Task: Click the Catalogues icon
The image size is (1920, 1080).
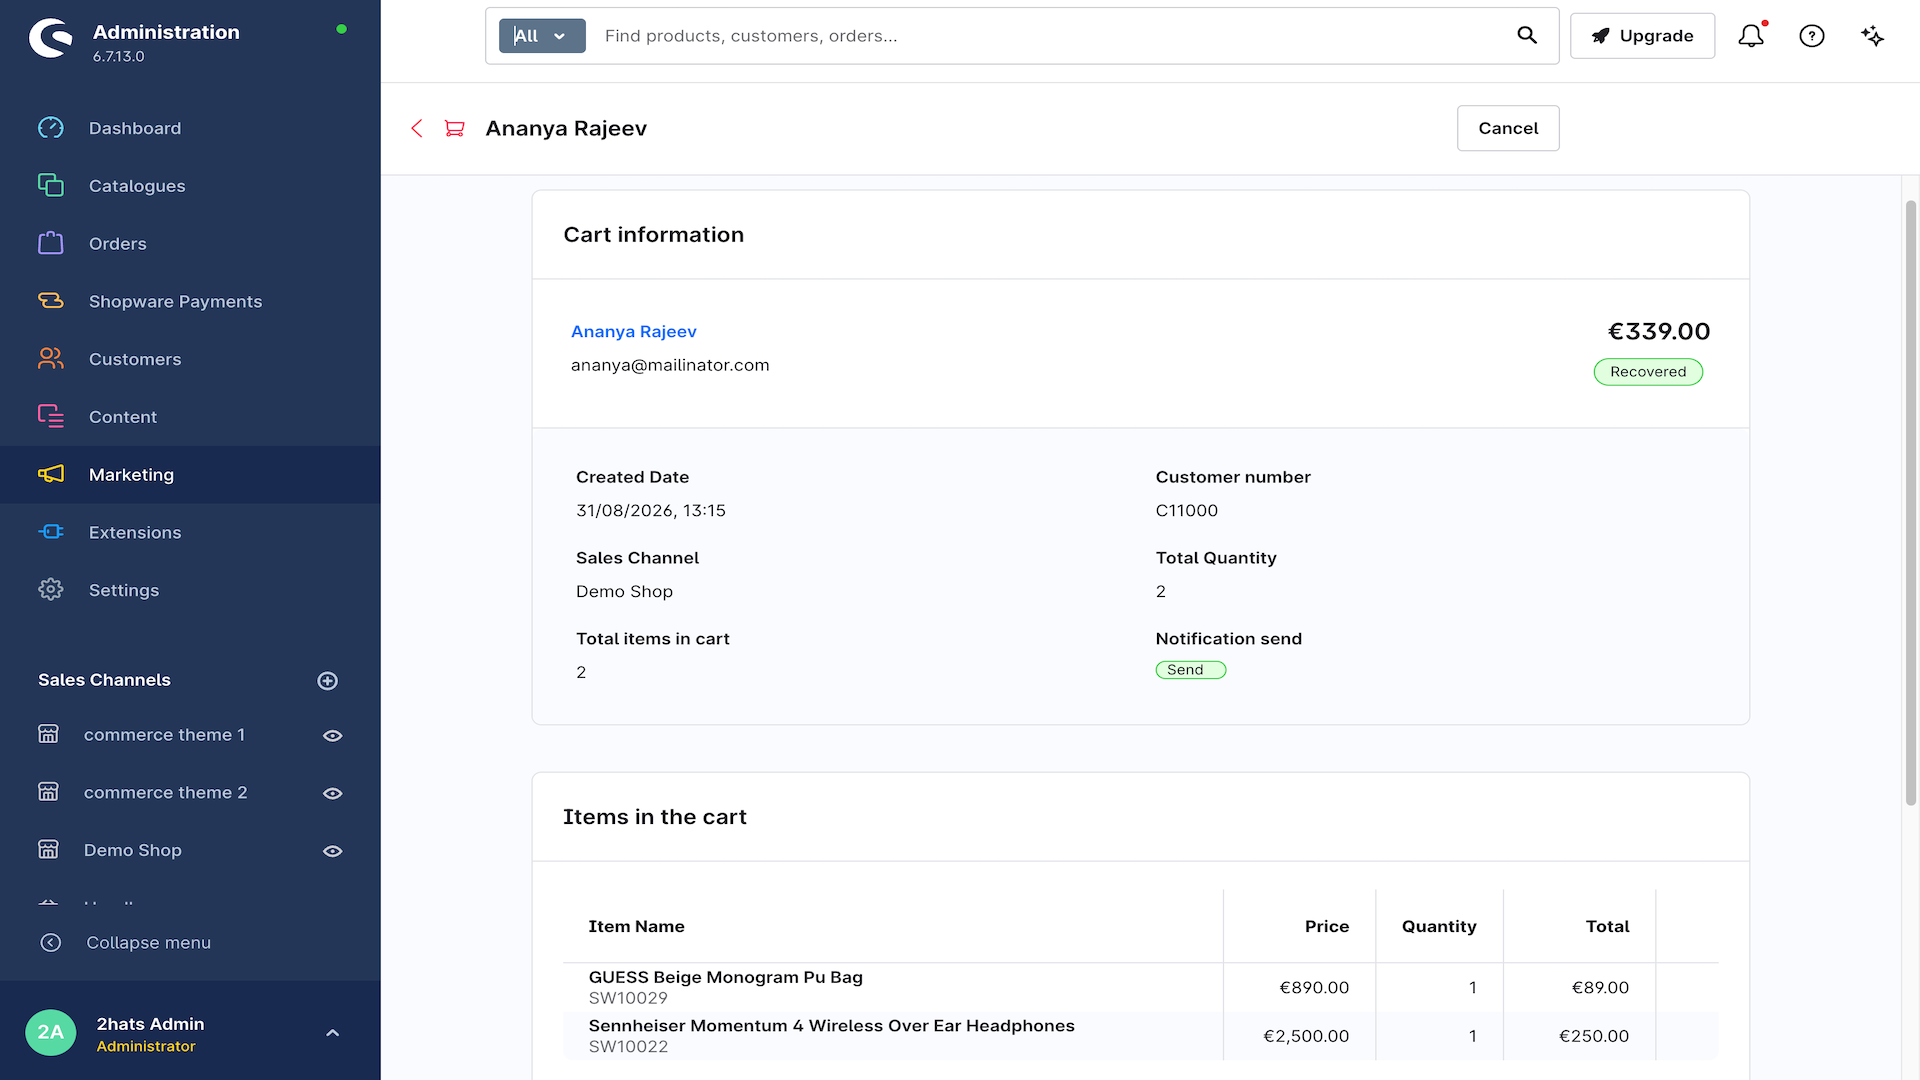Action: tap(51, 185)
